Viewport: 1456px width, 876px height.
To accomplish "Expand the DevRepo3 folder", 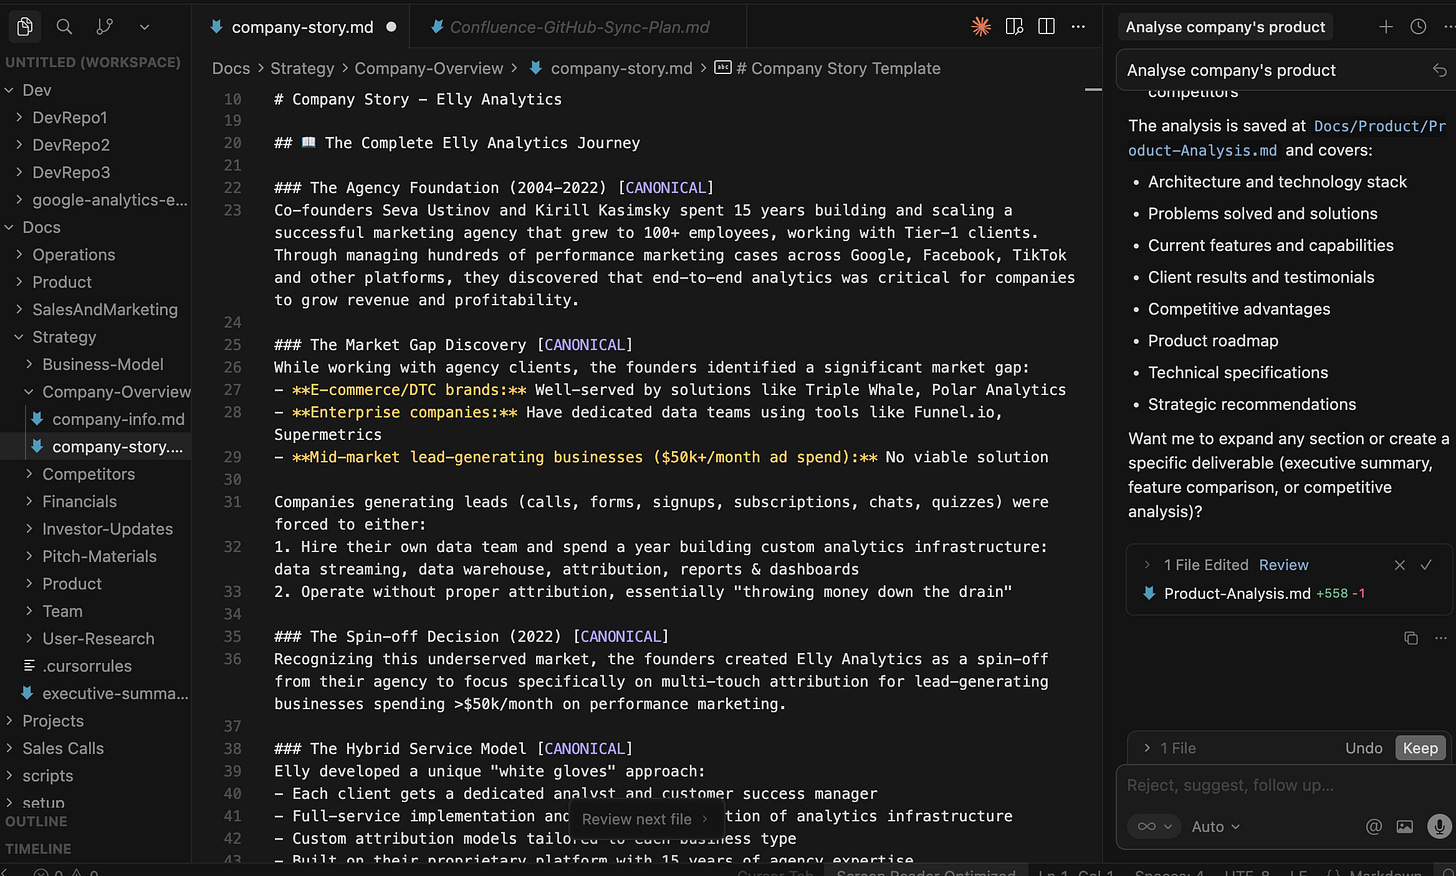I will point(95,172).
